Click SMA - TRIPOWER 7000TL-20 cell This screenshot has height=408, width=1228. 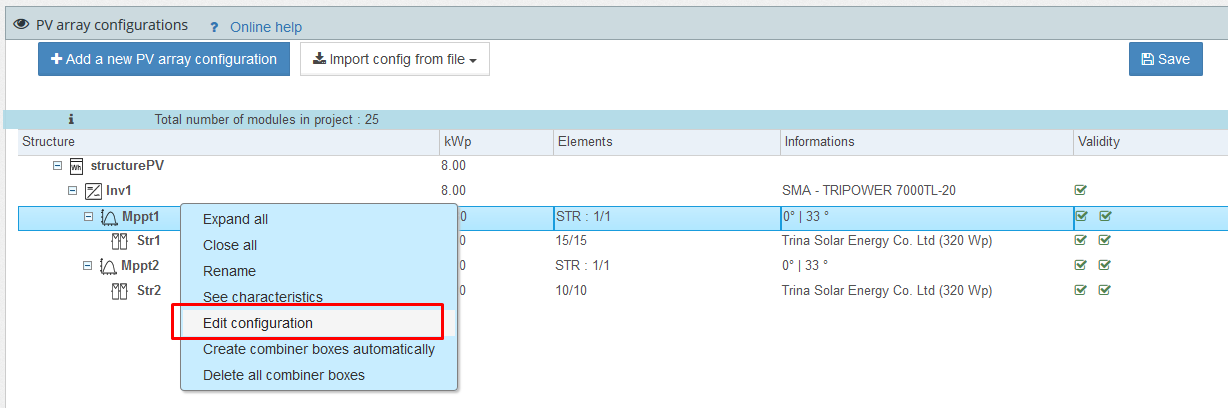(x=869, y=190)
